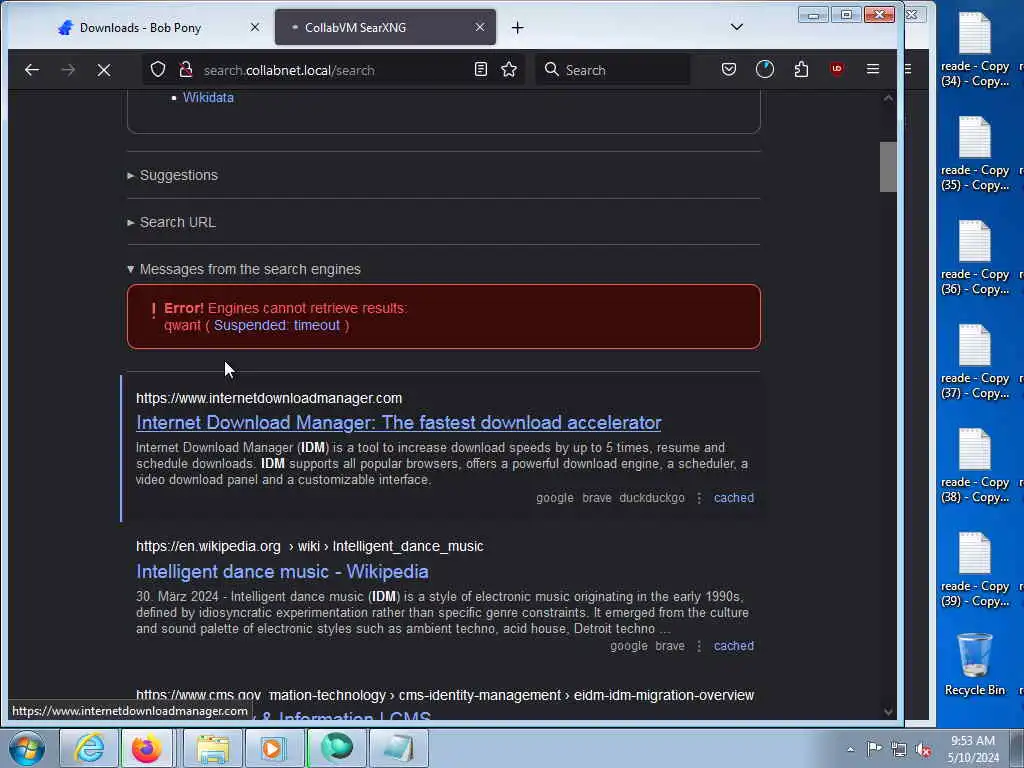1024x768 pixels.
Task: Select the CollabVM SearXNG tab
Action: click(385, 27)
